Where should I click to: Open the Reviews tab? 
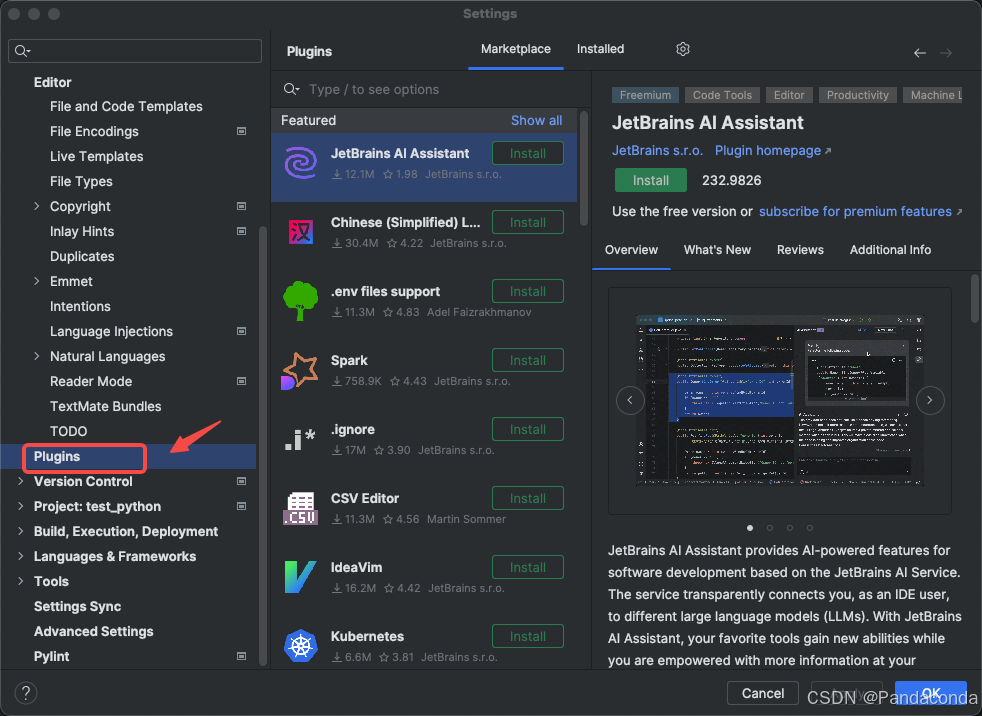point(800,250)
